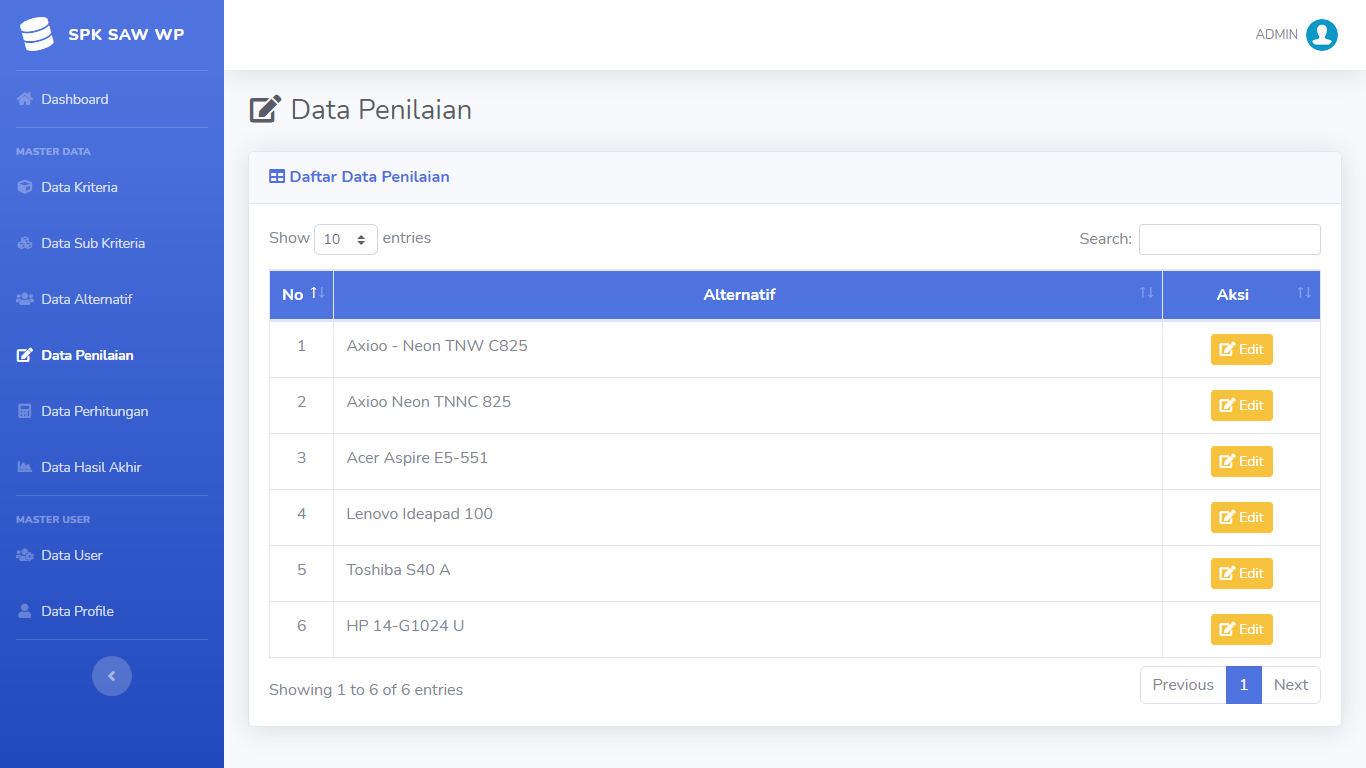Open Data Sub Kriteria menu item
1366x768 pixels.
point(112,243)
